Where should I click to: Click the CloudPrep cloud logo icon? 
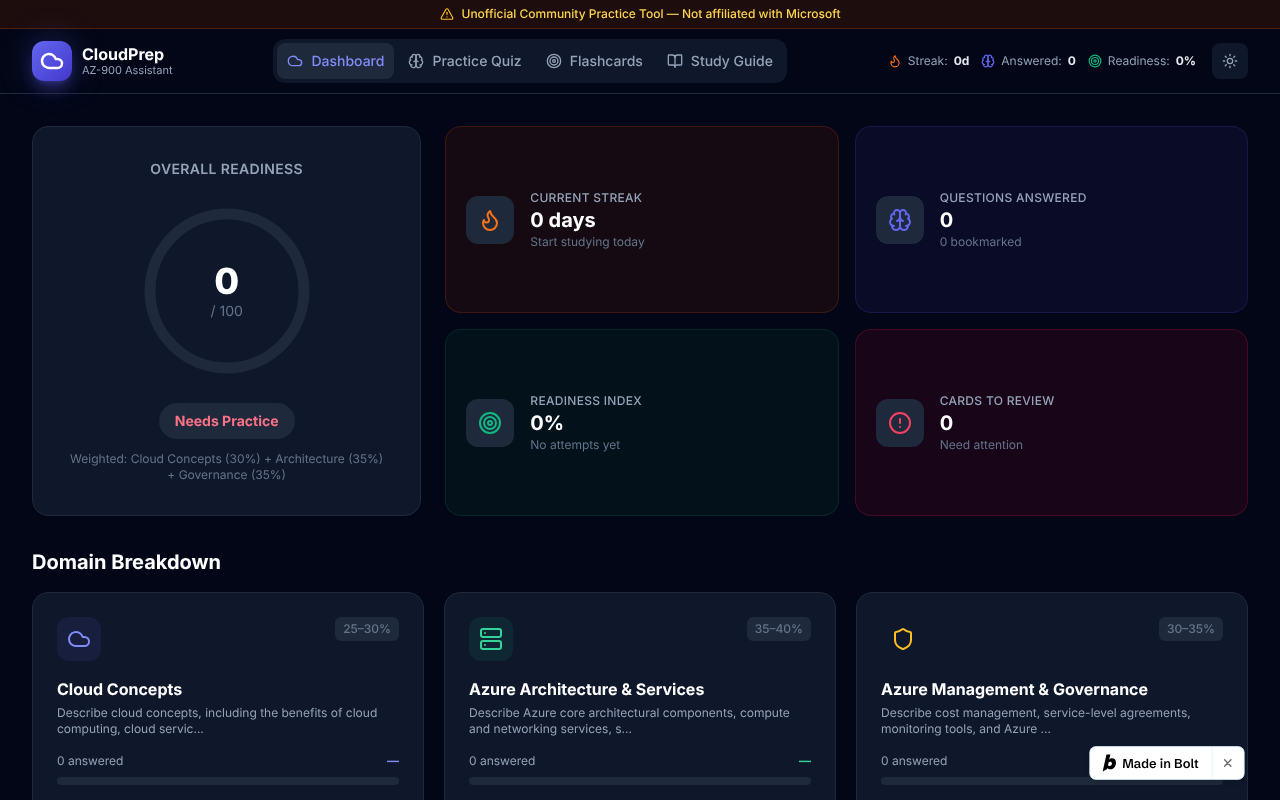[52, 61]
